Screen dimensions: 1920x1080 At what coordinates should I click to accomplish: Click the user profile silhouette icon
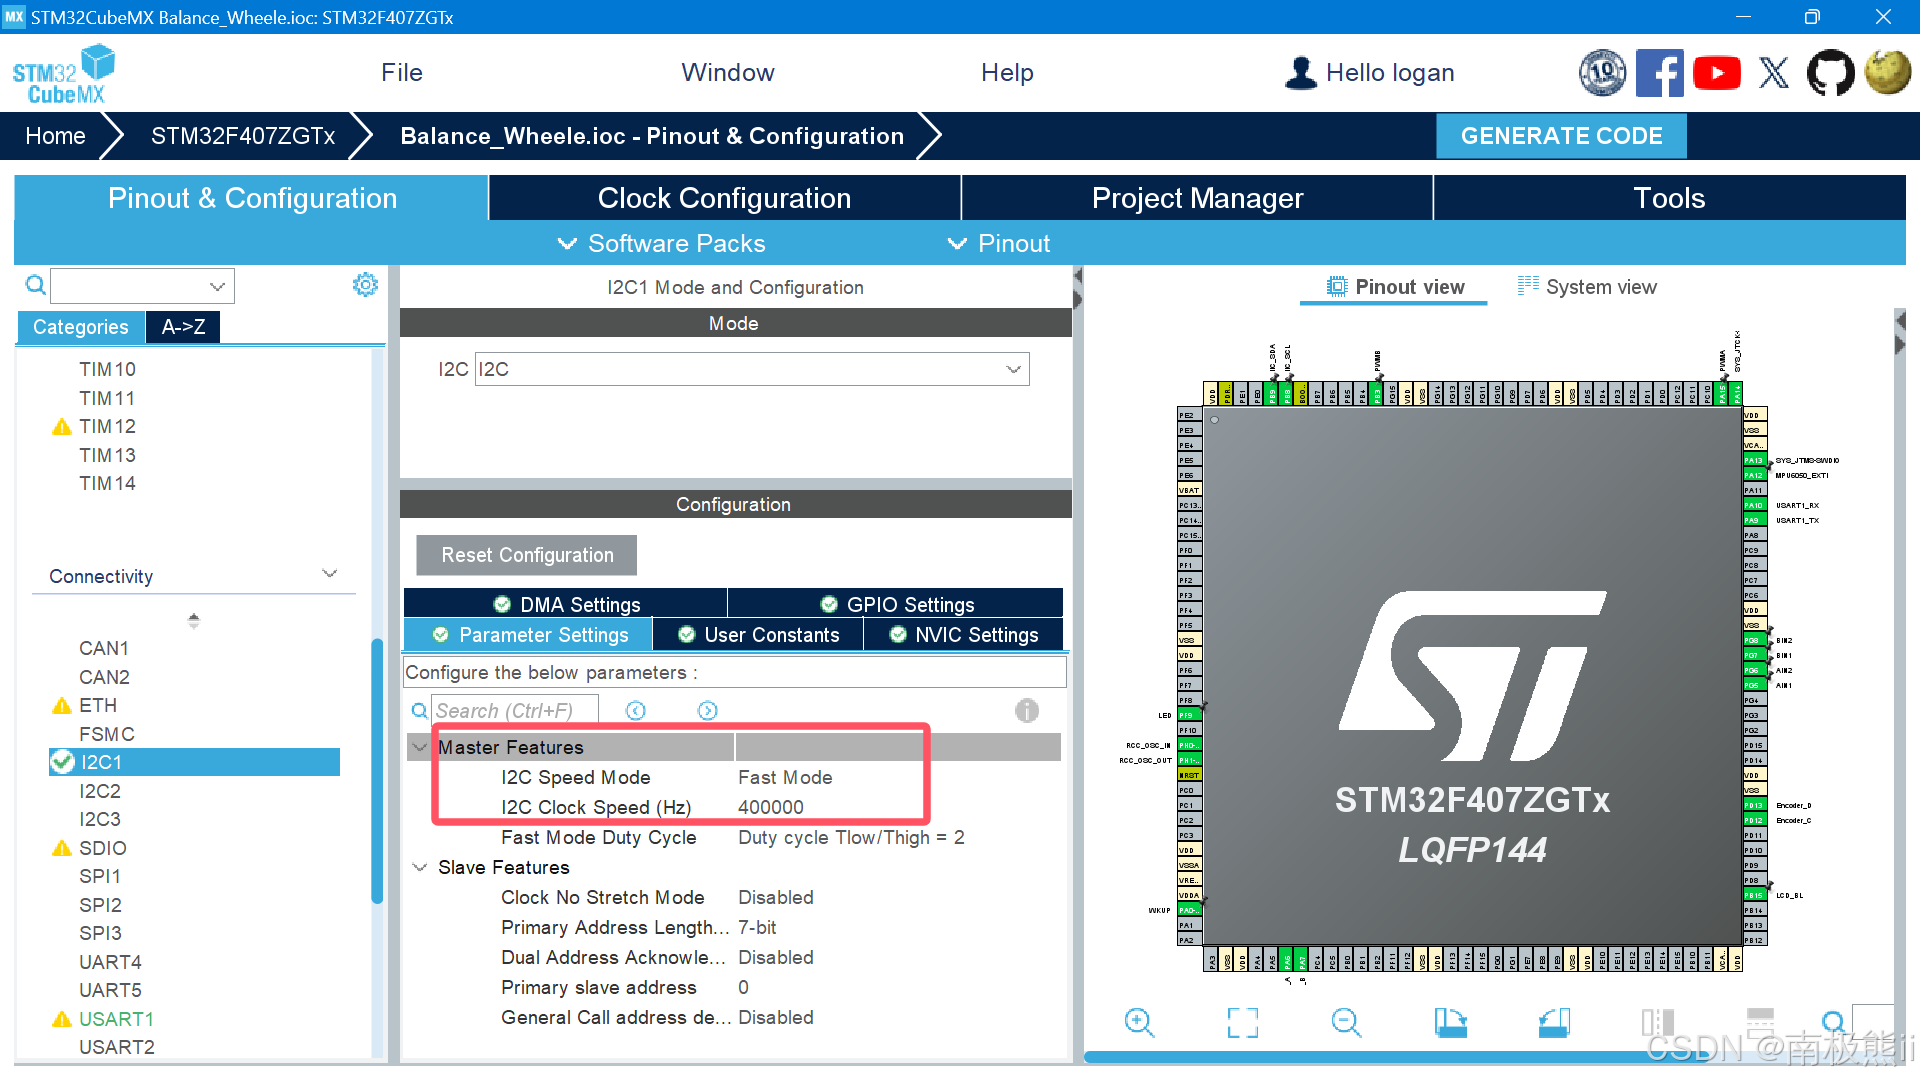pos(1301,73)
